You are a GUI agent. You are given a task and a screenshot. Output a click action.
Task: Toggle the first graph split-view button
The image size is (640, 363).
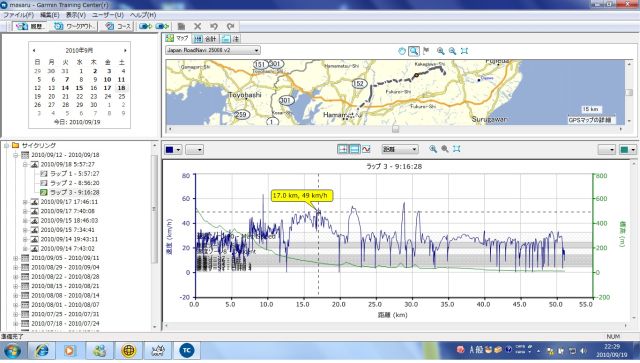tap(343, 149)
